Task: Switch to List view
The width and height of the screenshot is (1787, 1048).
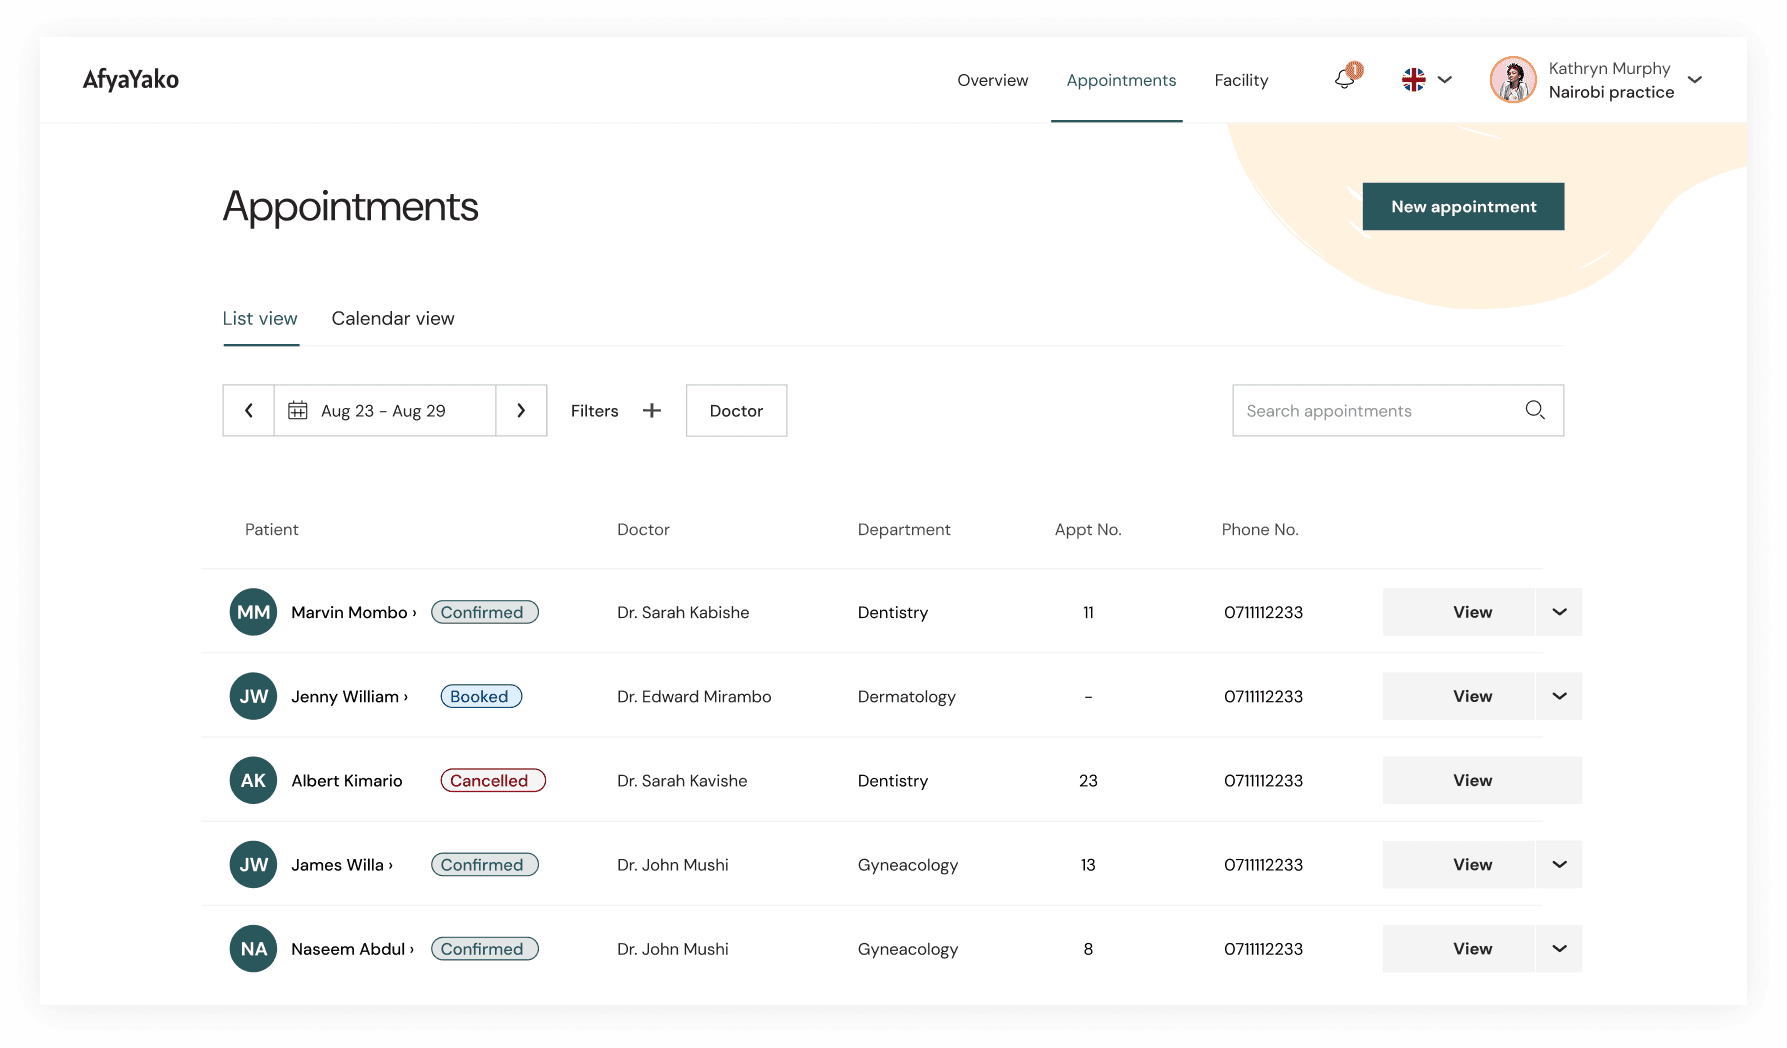Action: tap(260, 318)
